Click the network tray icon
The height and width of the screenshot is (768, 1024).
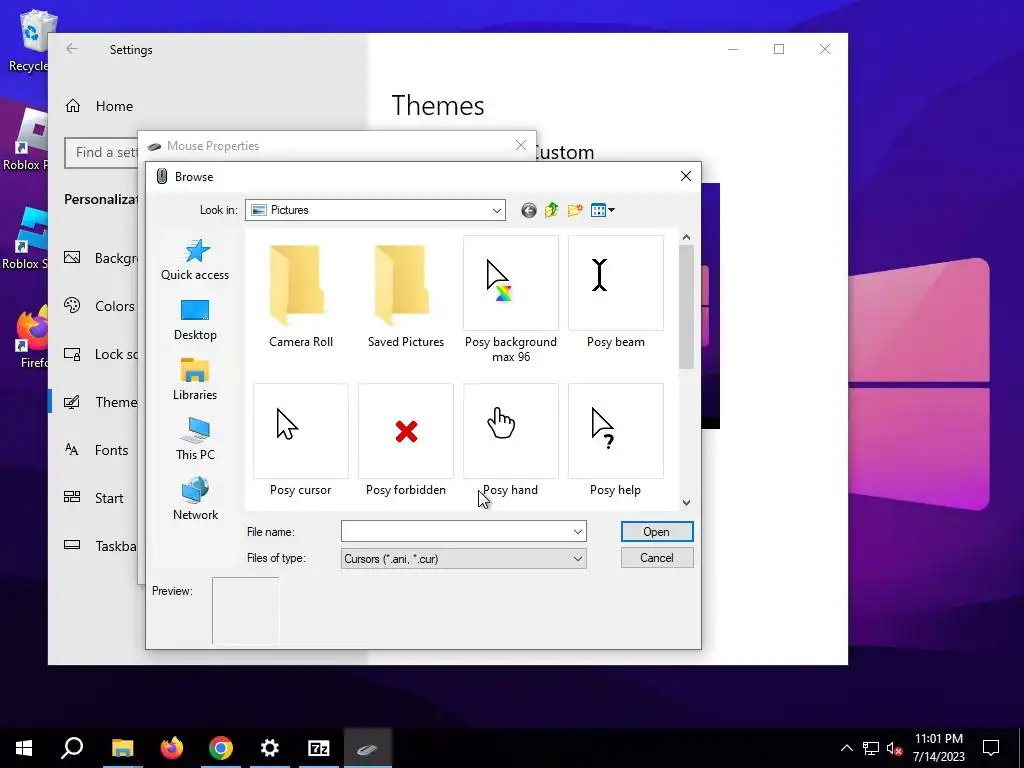click(x=871, y=748)
